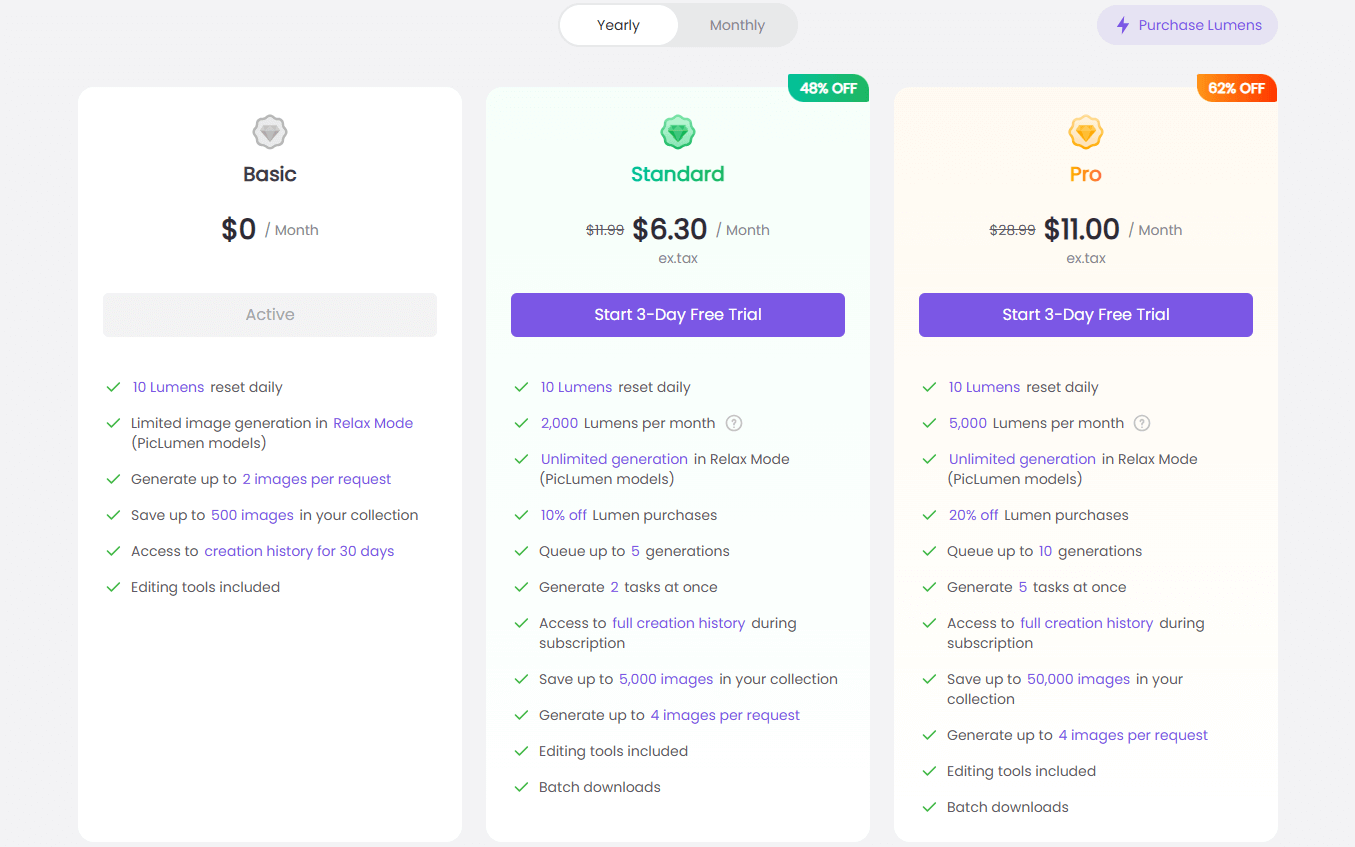This screenshot has height=847, width=1355.
Task: Click the green Standard plan gem icon
Action: 678,132
